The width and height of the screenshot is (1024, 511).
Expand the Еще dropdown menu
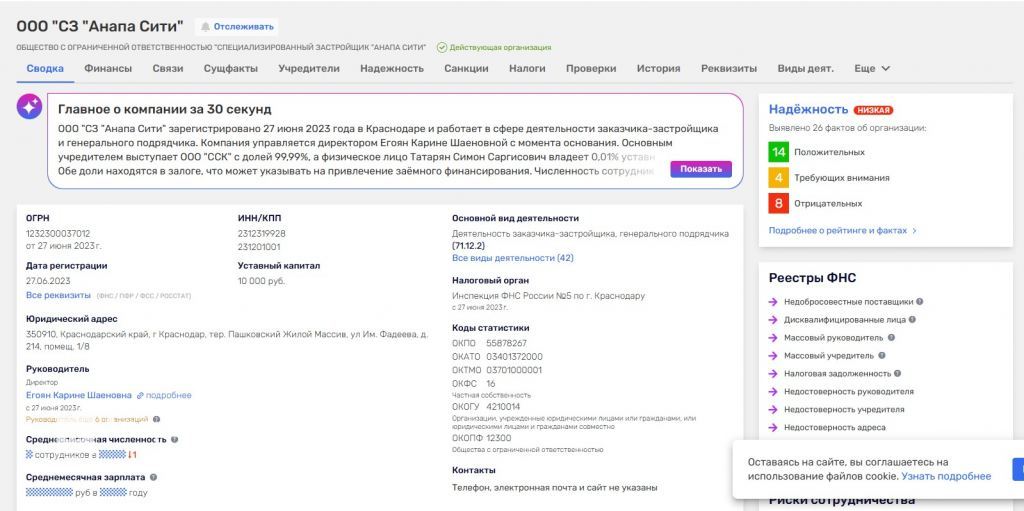(x=872, y=69)
